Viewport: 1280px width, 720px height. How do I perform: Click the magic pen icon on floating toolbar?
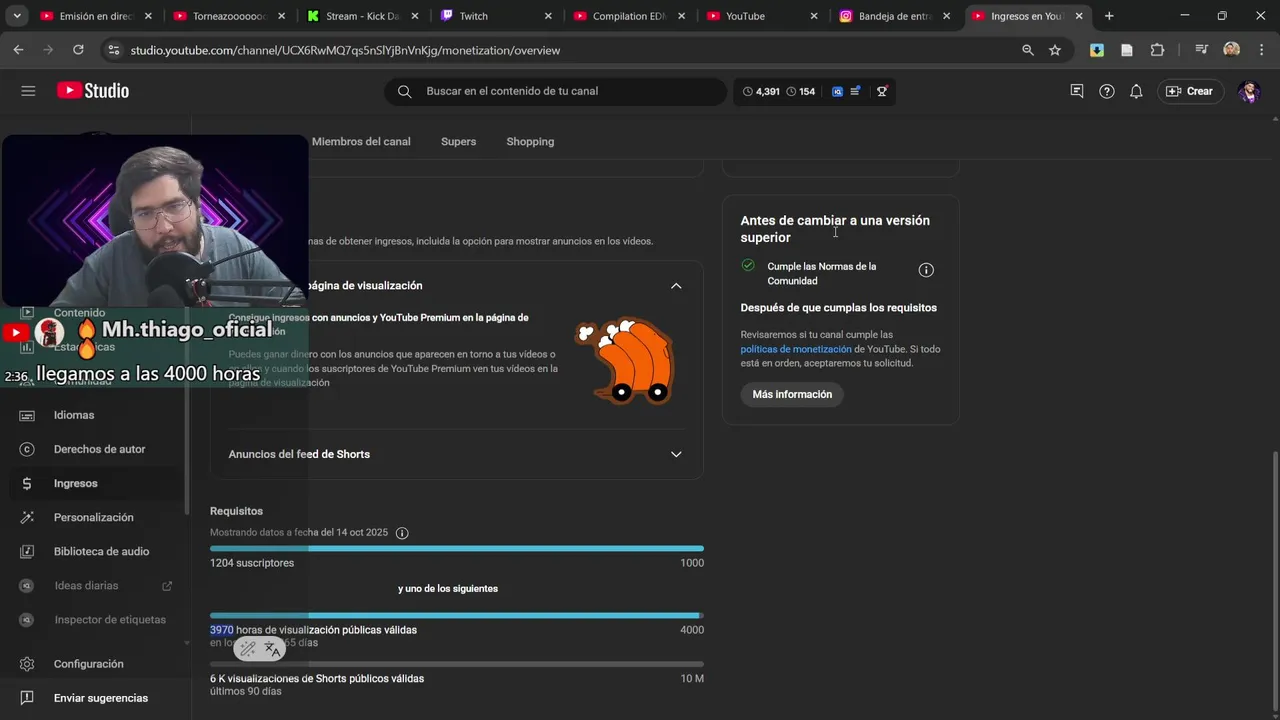(247, 649)
